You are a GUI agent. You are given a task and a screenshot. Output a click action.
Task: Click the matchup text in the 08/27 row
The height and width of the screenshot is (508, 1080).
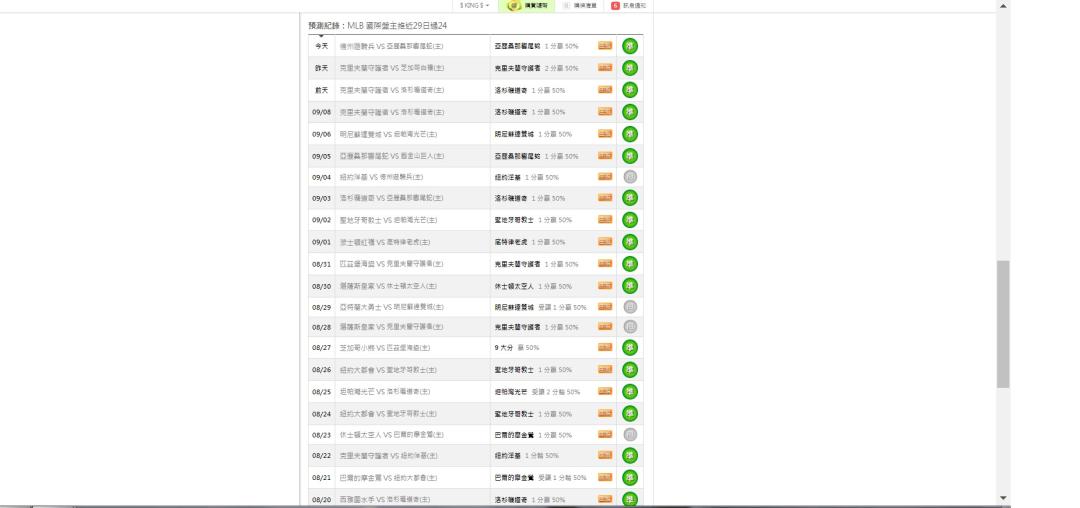(x=385, y=348)
